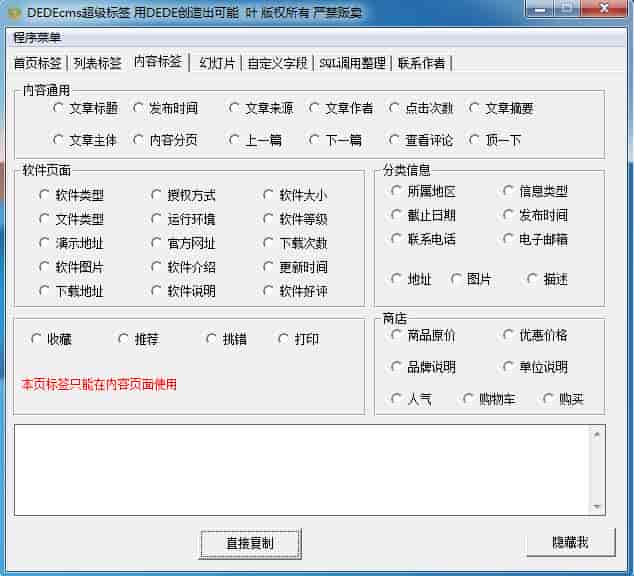The width and height of the screenshot is (634, 576).
Task: Go to the 联系作者 tab
Action: point(421,63)
